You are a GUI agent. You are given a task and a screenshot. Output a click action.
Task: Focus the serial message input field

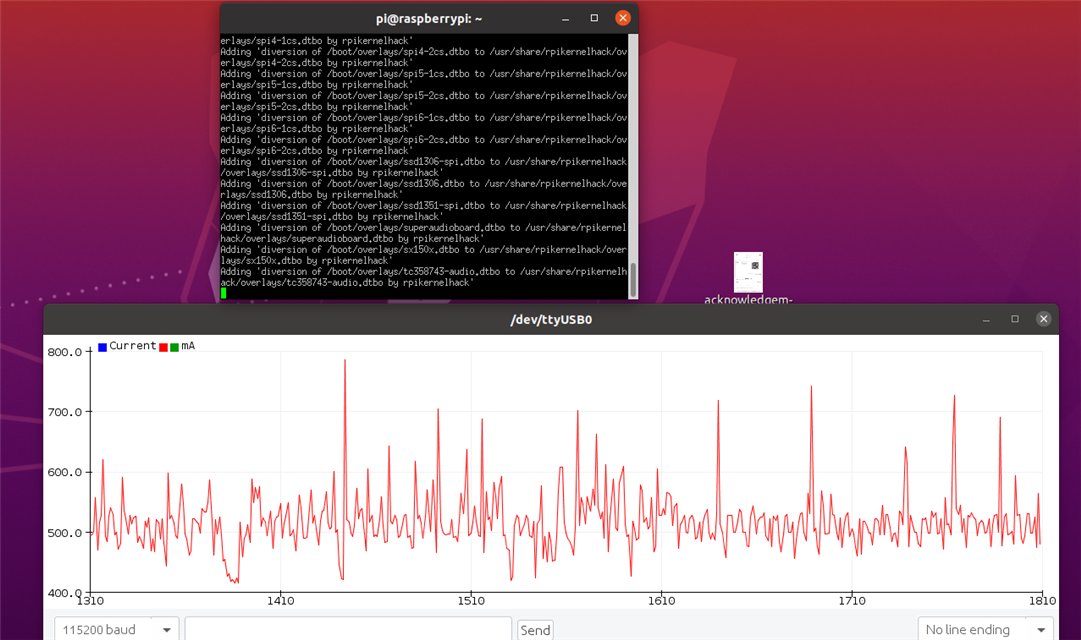(347, 630)
